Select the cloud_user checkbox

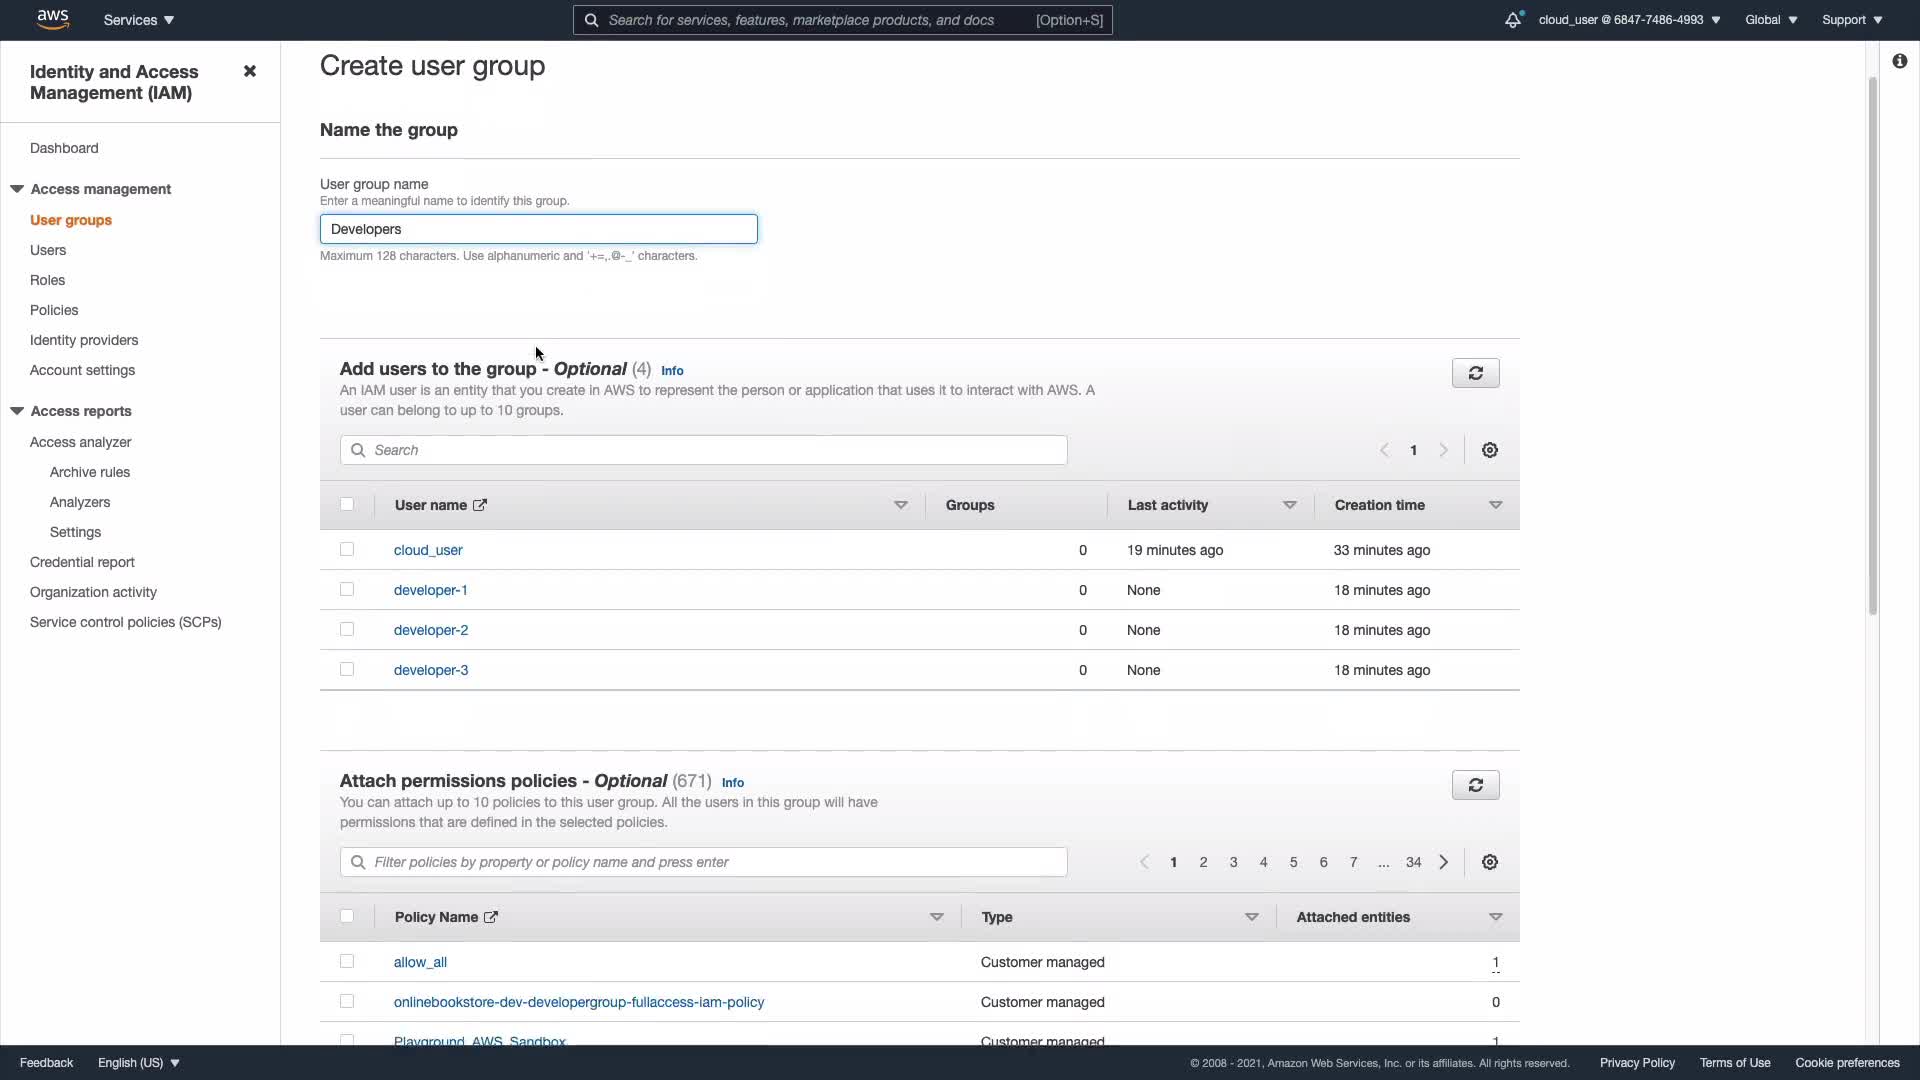347,550
